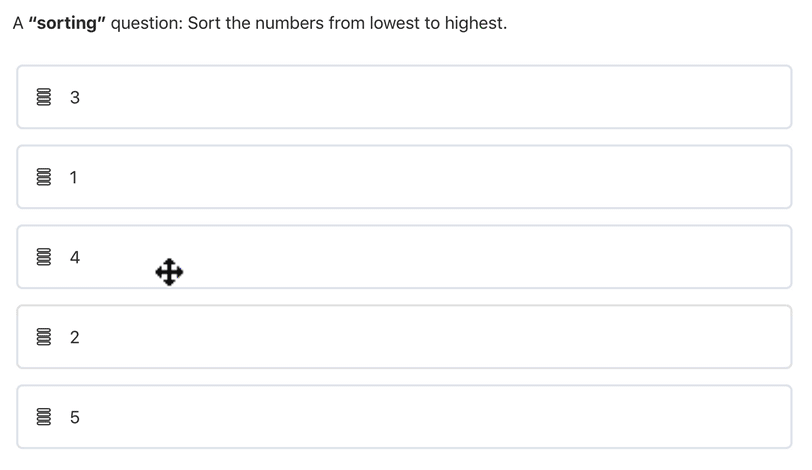
Task: Click the number 1 label
Action: pos(75,178)
